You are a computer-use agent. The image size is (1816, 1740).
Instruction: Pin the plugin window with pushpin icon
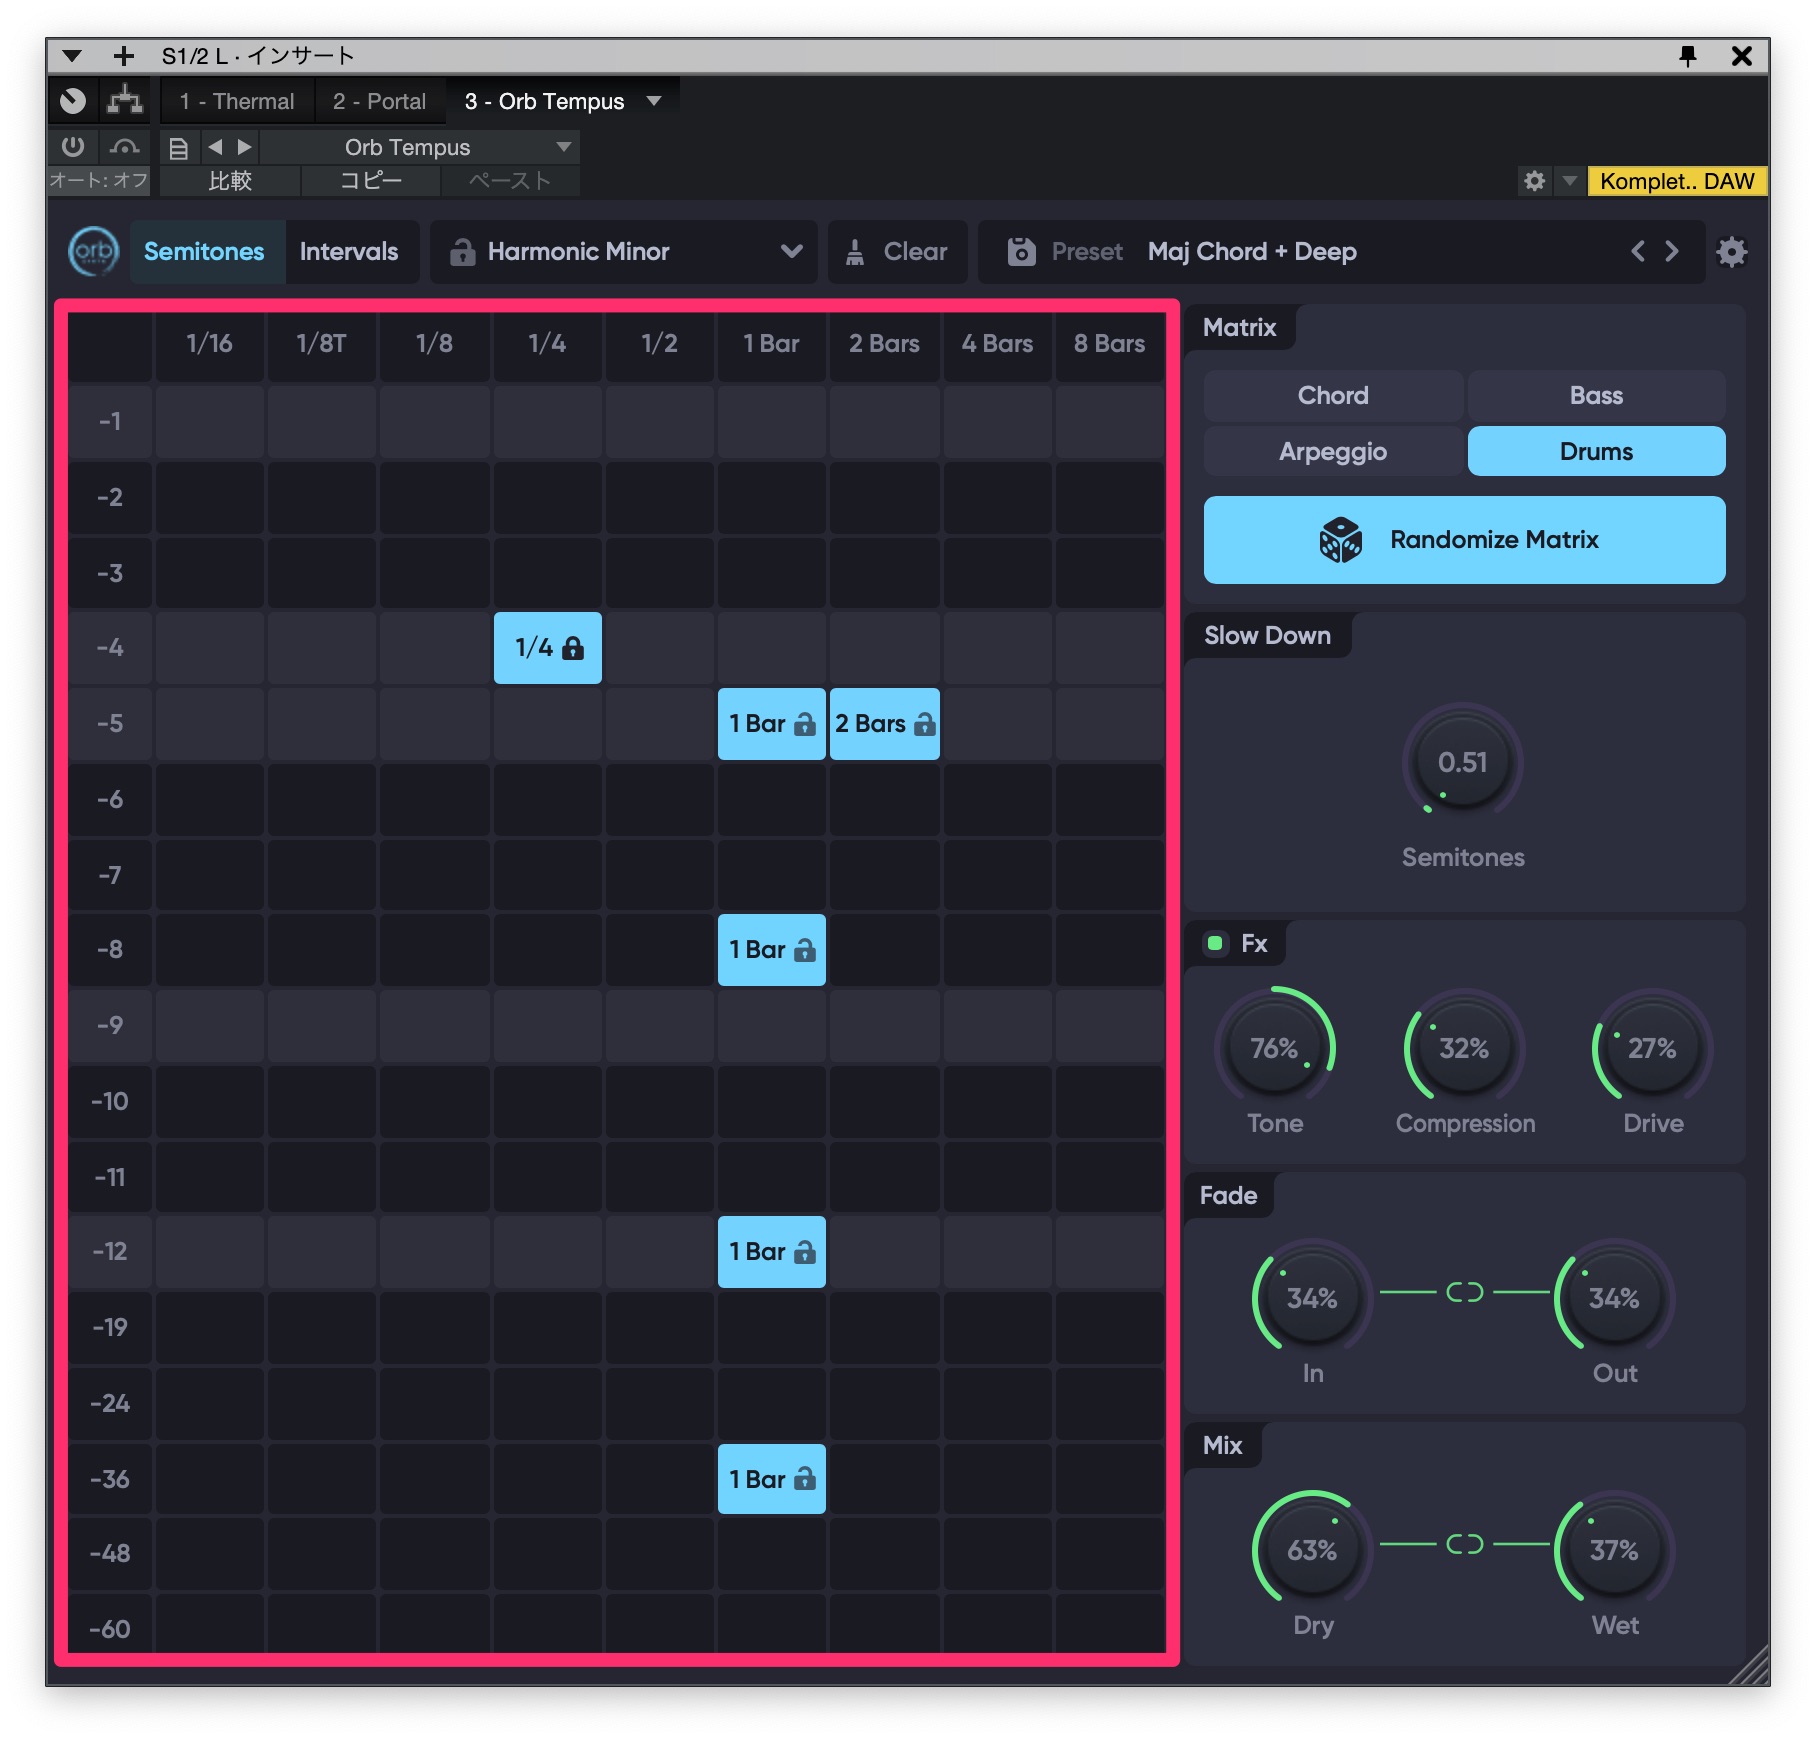point(1688,56)
